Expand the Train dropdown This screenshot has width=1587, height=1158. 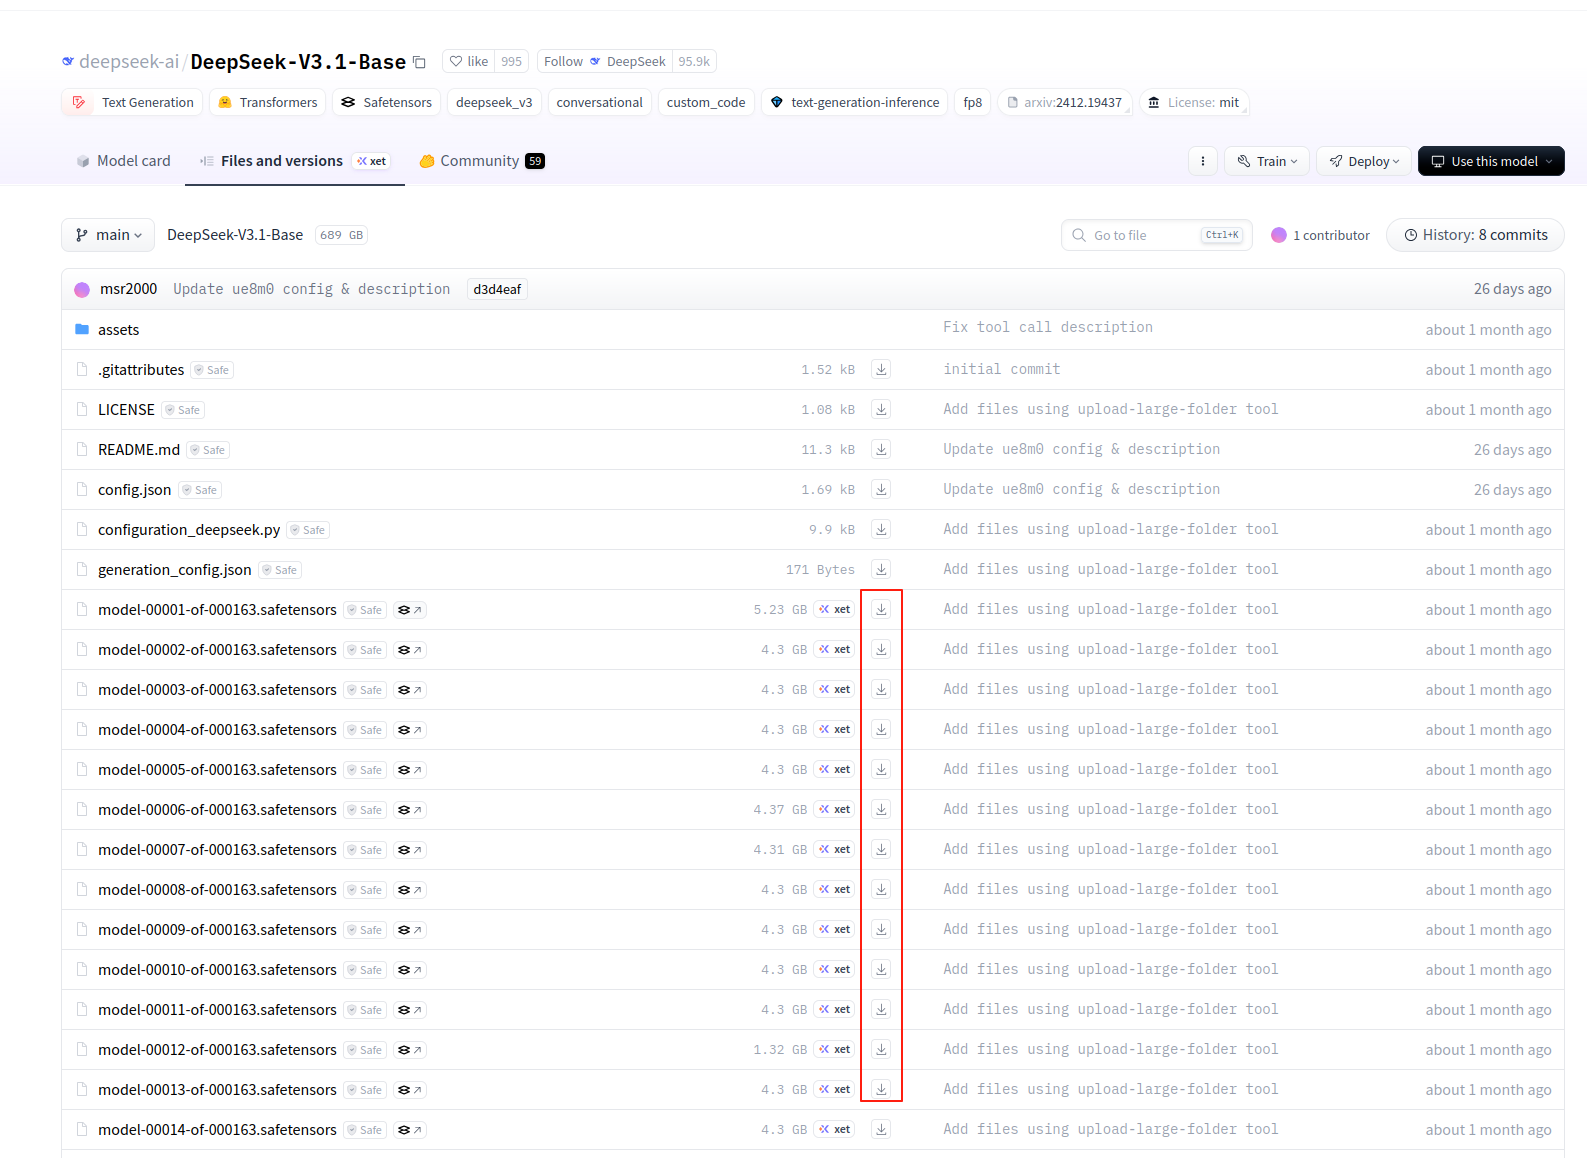click(1267, 161)
